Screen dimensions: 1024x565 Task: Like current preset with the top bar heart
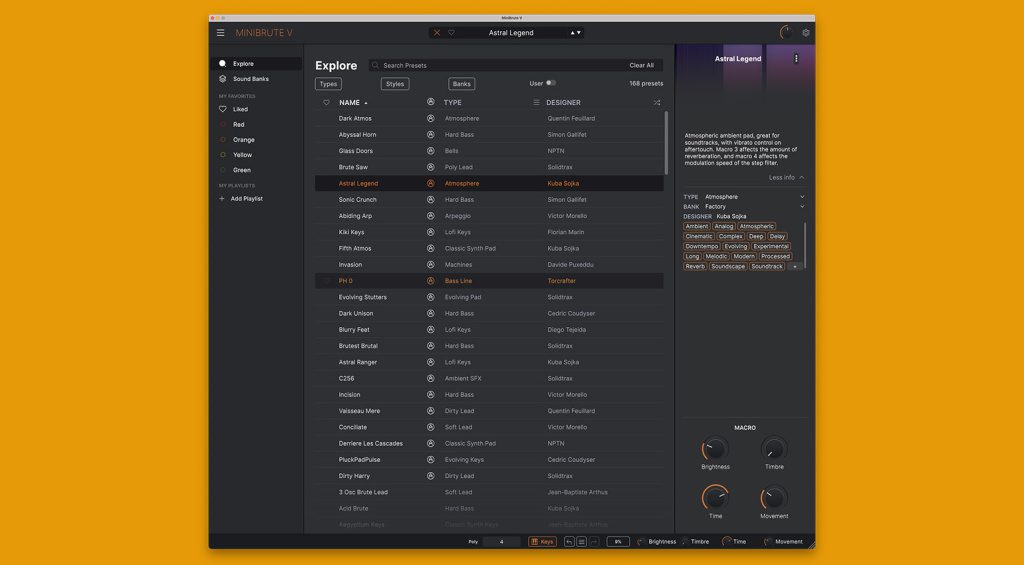coord(451,33)
